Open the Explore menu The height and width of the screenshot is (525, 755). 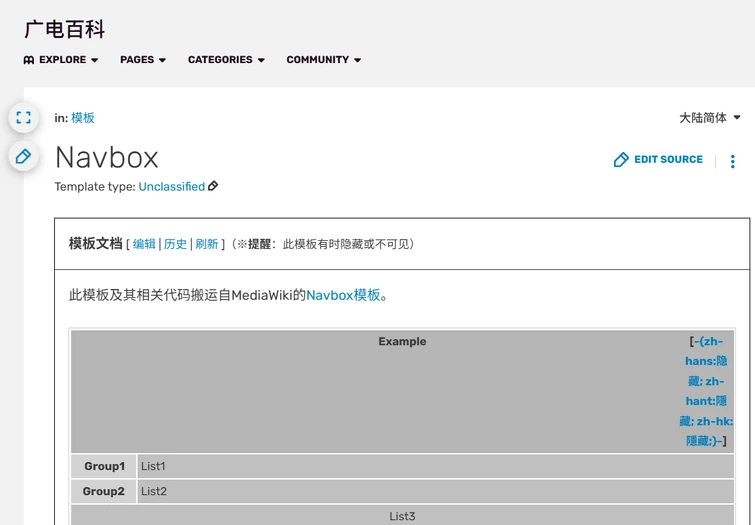point(61,60)
